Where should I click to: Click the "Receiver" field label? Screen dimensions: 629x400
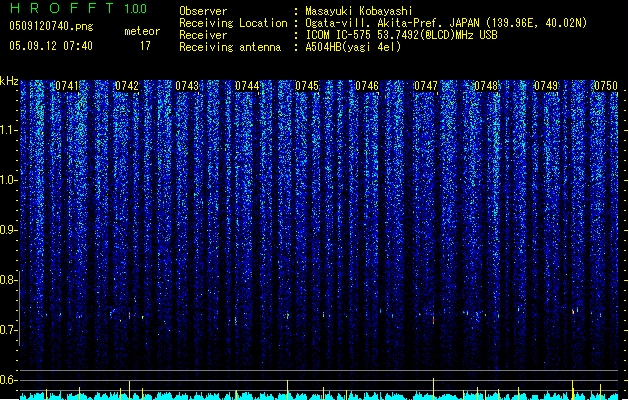pyautogui.click(x=203, y=35)
